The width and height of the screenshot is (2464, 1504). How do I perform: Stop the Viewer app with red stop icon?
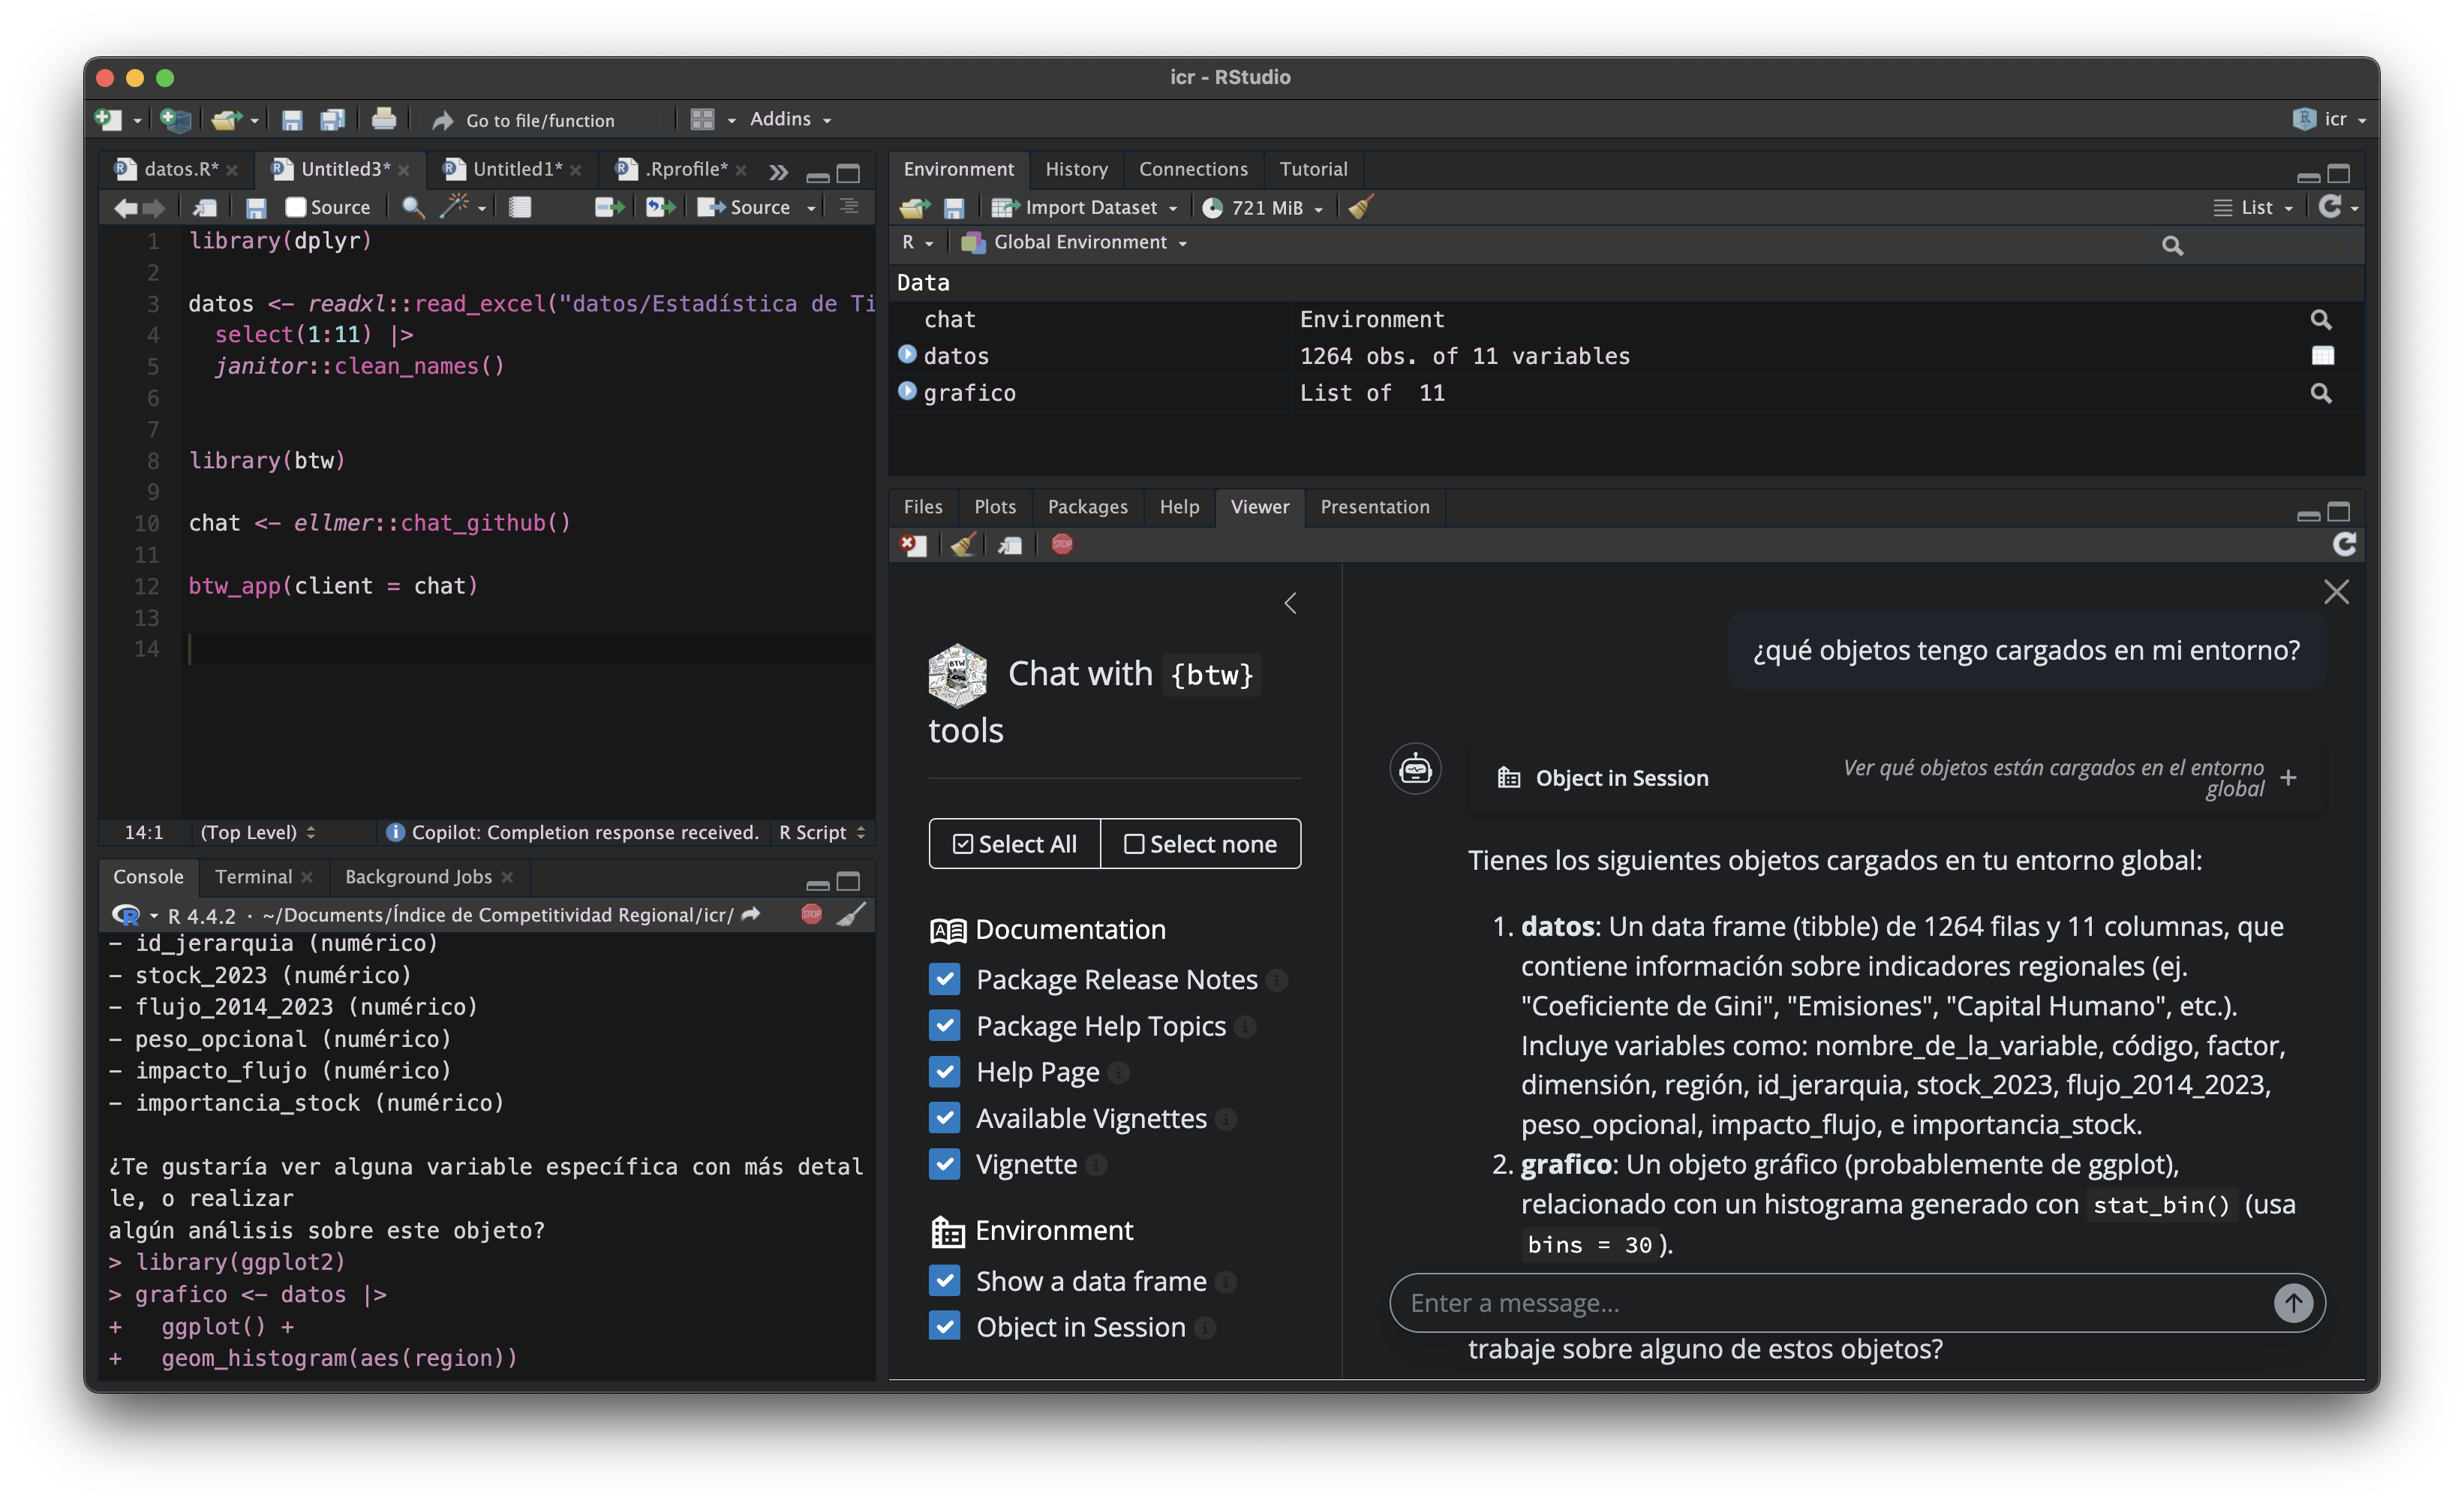[x=1062, y=544]
